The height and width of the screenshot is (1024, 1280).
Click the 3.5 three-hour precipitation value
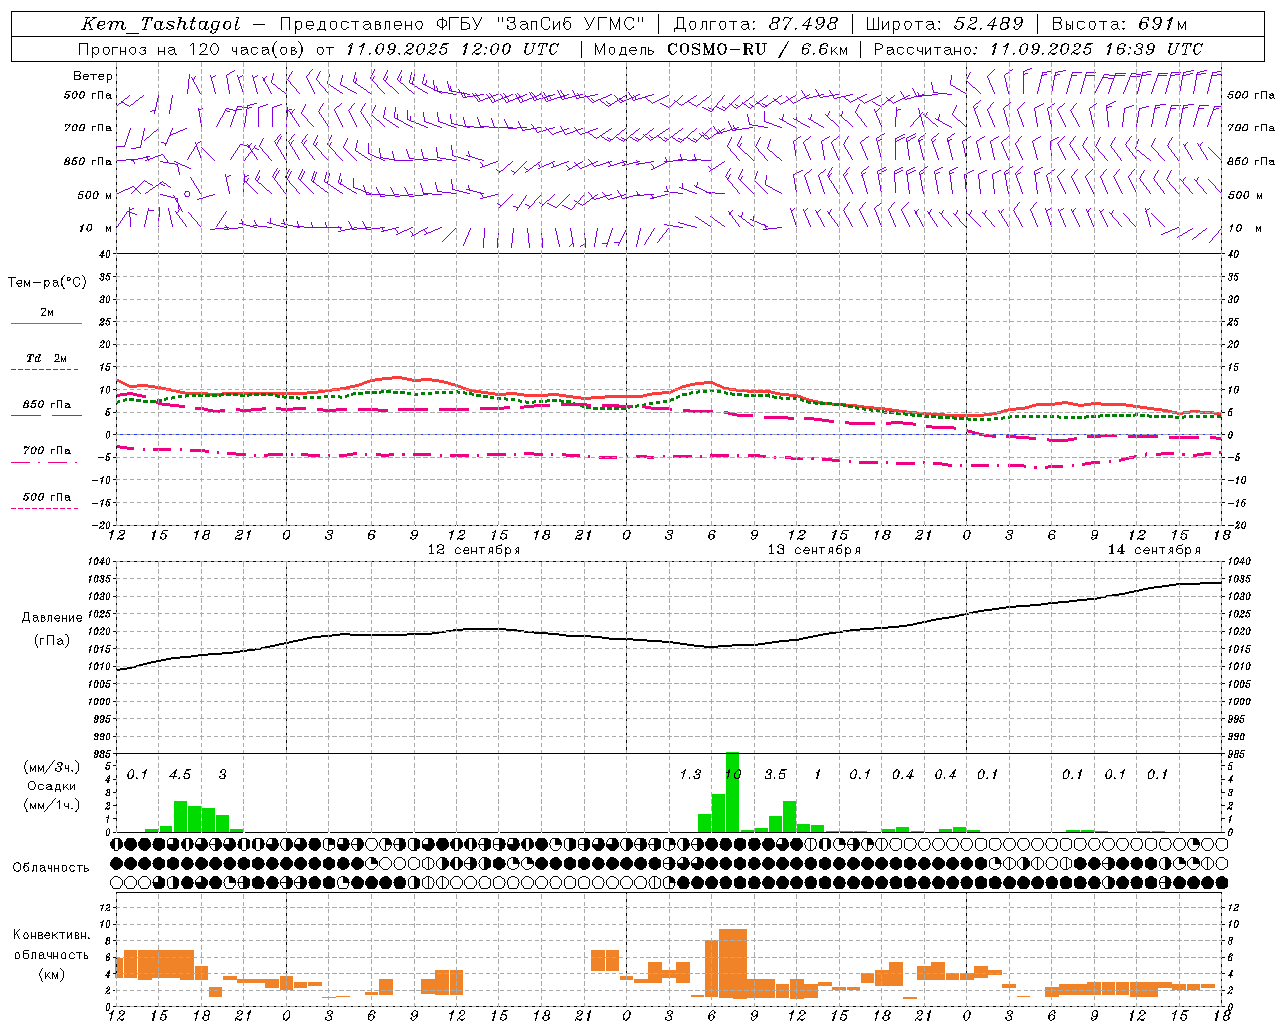click(x=775, y=775)
